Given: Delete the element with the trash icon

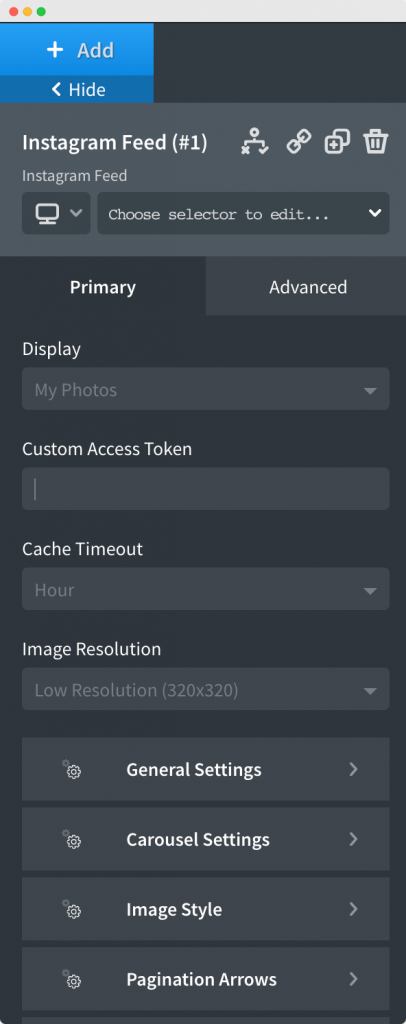Looking at the screenshot, I should pos(376,142).
